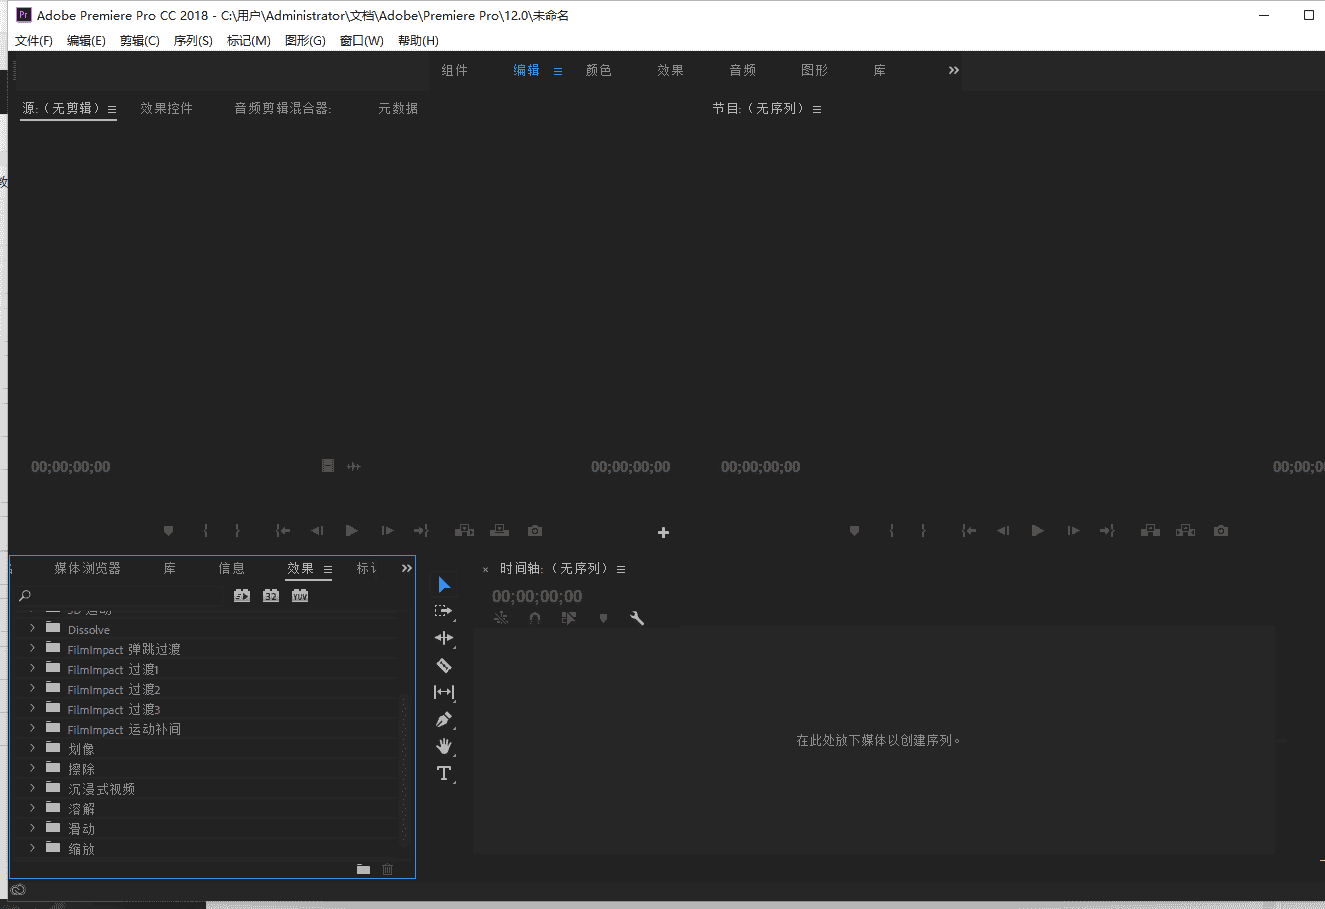Open the 文件 menu
Image resolution: width=1325 pixels, height=909 pixels.
(x=33, y=40)
